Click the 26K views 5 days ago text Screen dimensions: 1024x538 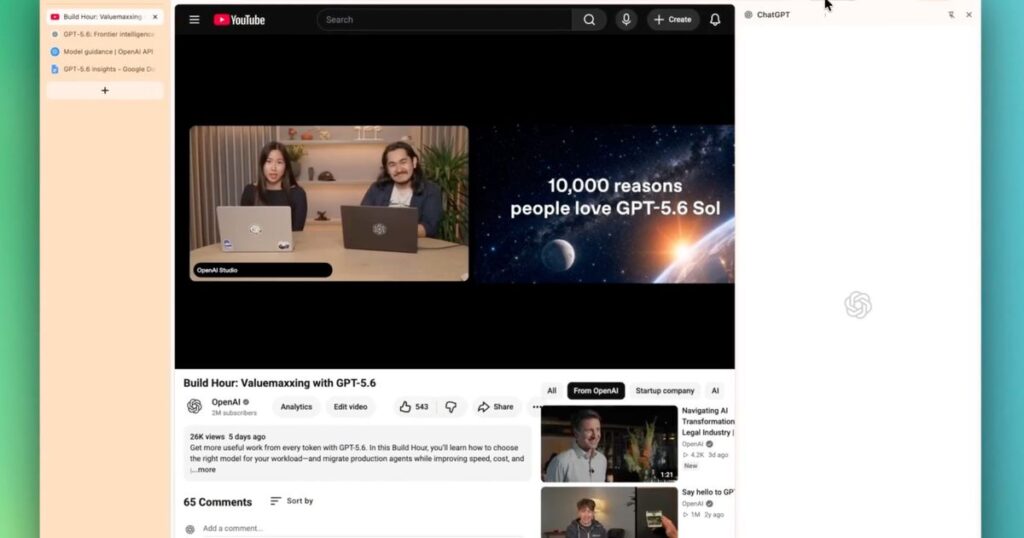pos(227,436)
